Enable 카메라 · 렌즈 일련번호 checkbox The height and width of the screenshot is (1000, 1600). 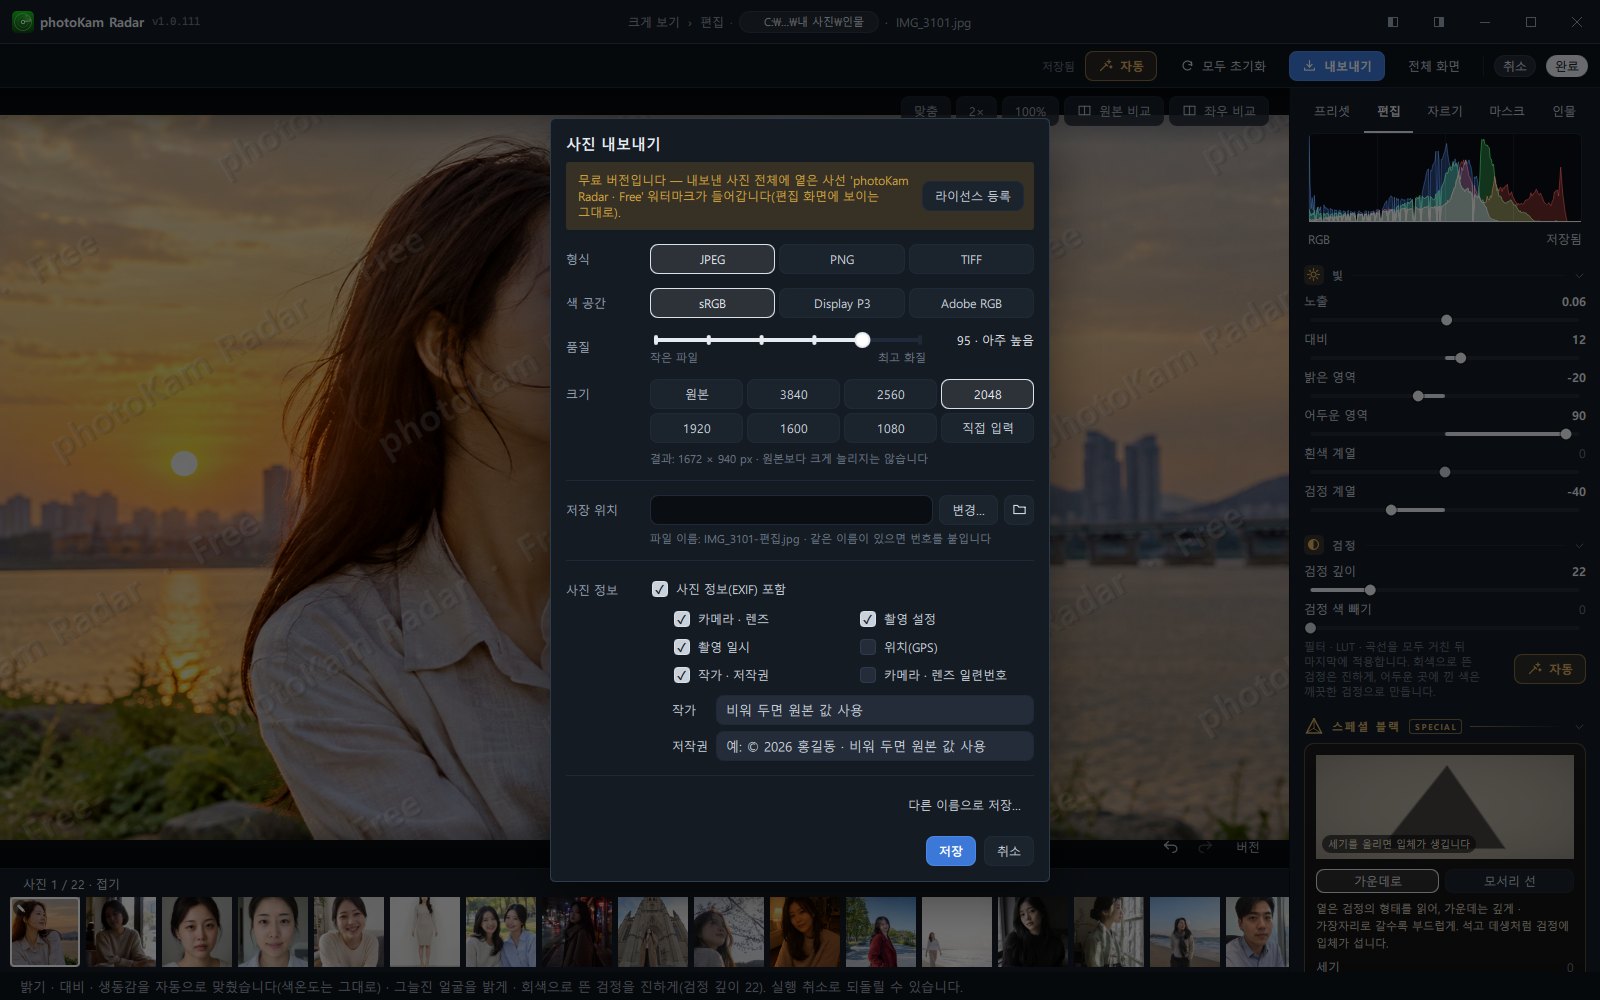(868, 675)
